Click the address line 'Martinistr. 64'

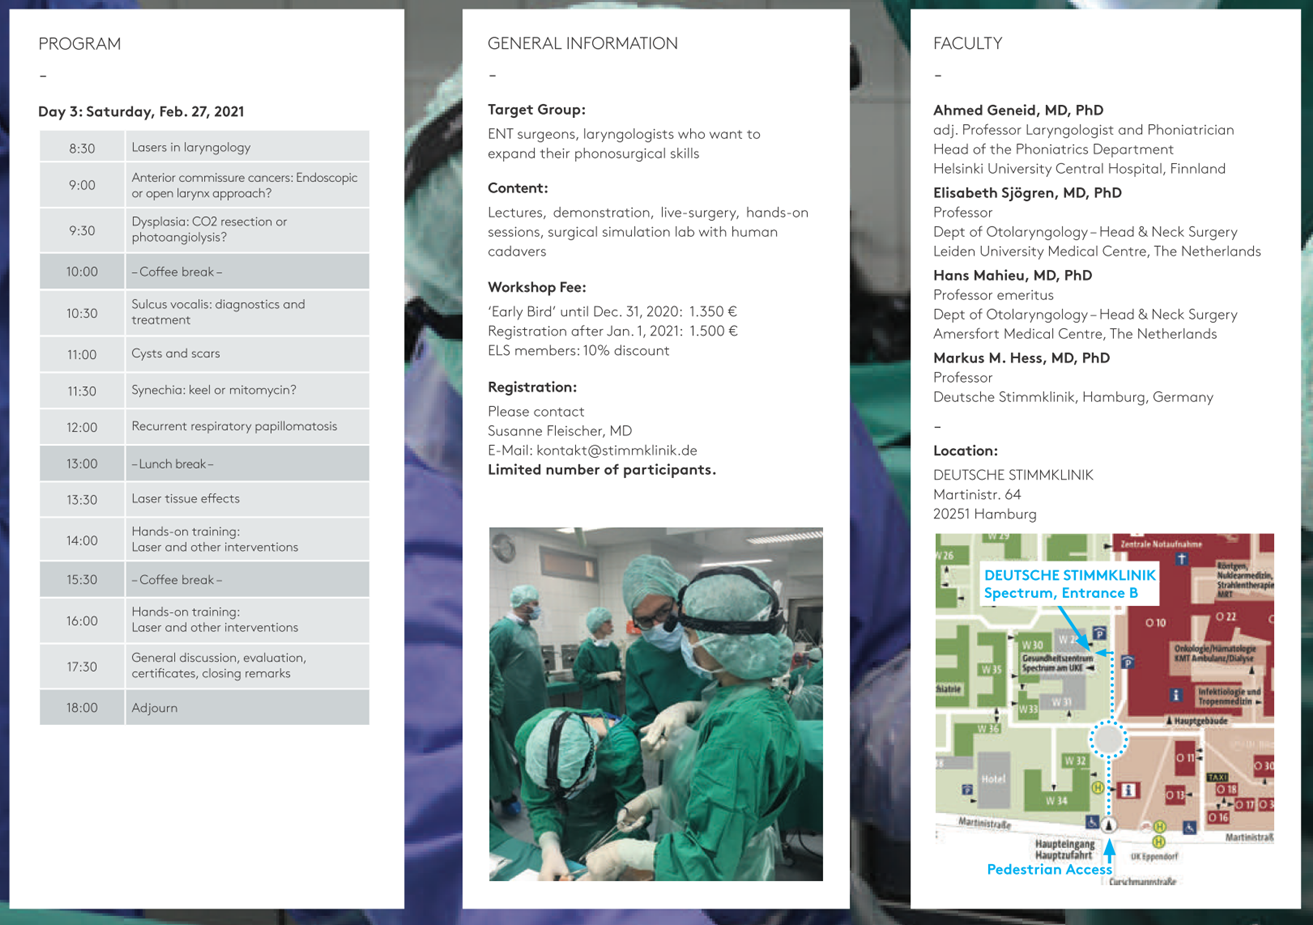(x=977, y=495)
